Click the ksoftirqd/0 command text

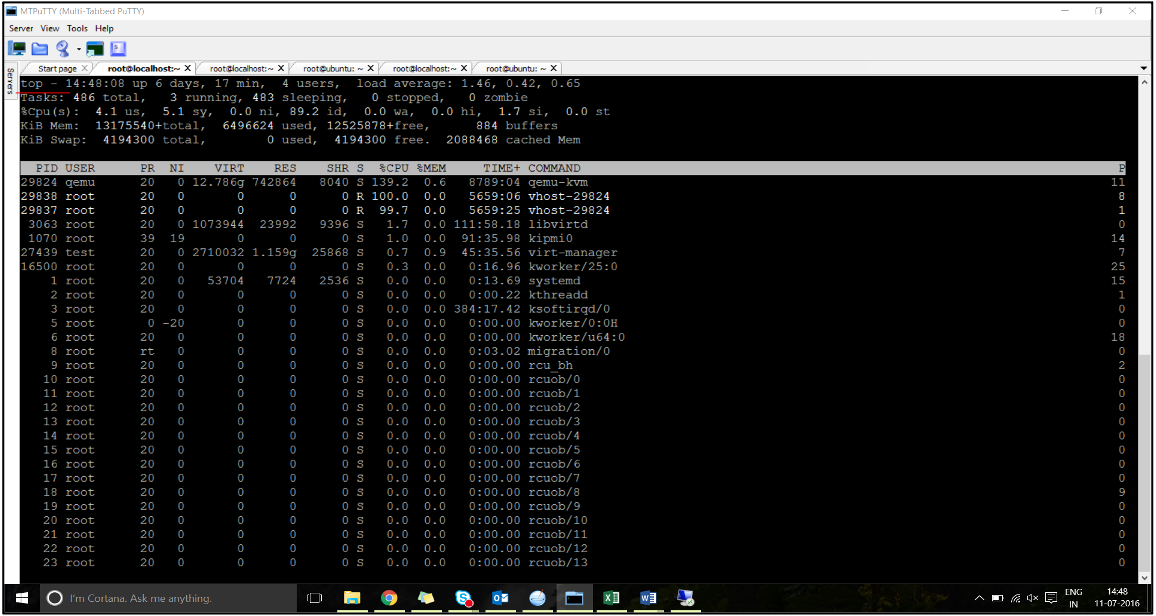pos(568,309)
